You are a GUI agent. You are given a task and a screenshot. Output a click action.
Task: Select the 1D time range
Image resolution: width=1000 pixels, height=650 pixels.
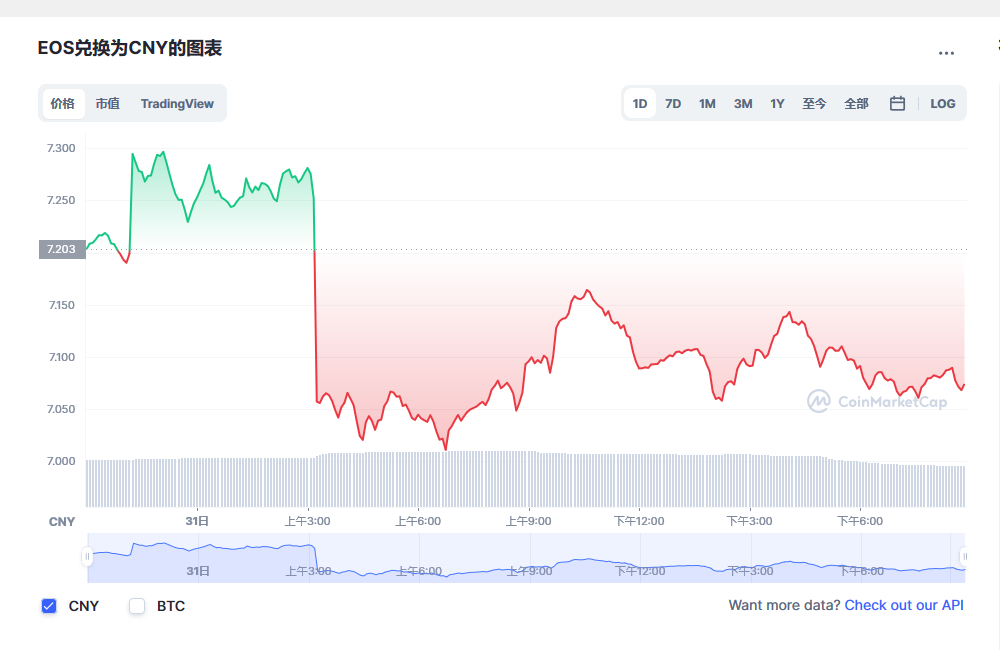(x=640, y=103)
